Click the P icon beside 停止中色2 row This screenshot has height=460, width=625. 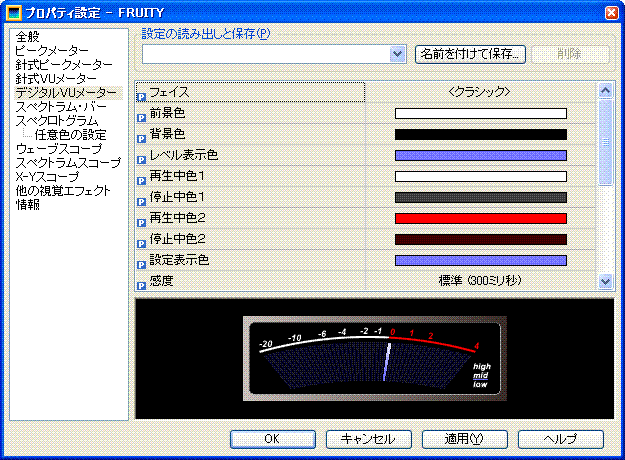(x=141, y=240)
